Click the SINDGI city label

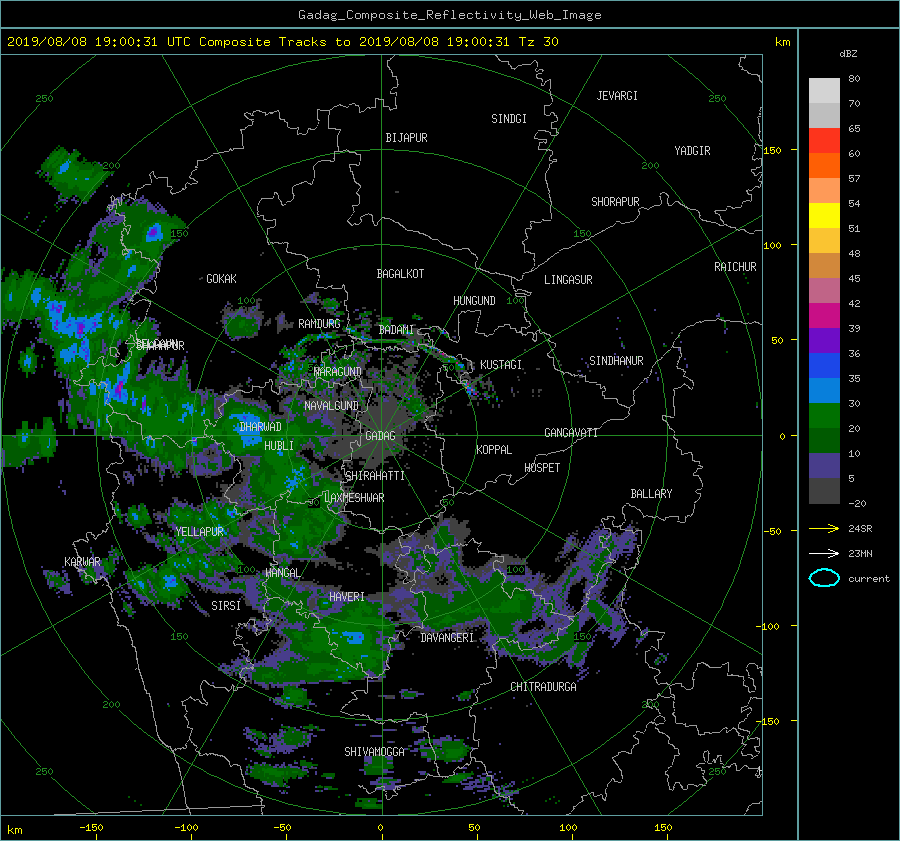tap(509, 119)
